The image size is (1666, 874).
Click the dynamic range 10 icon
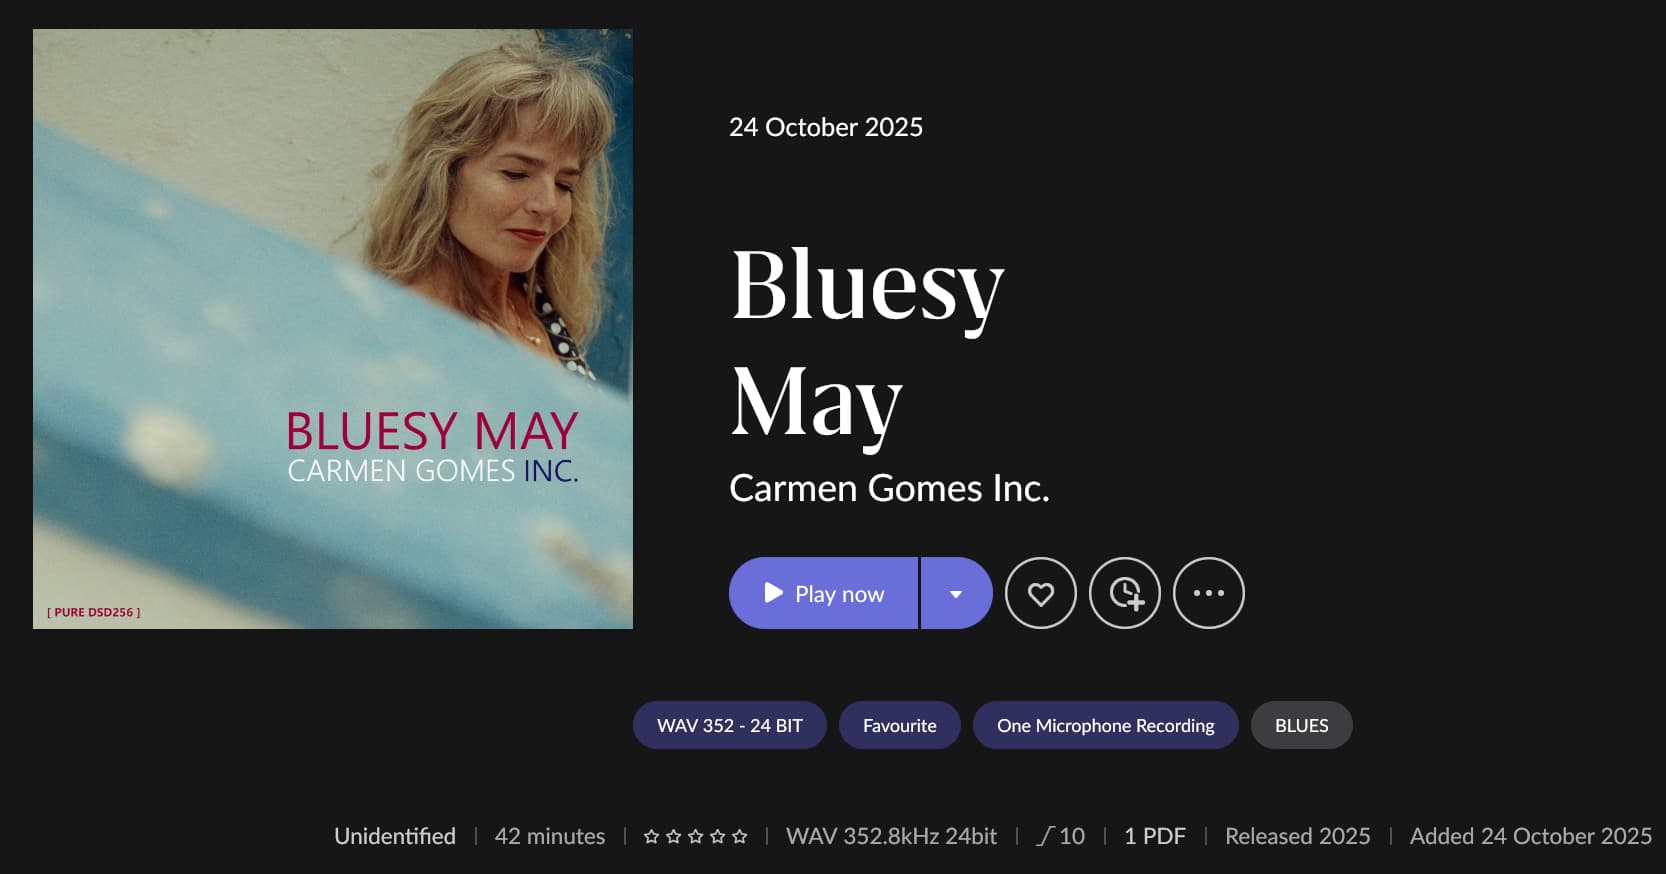tap(1046, 836)
